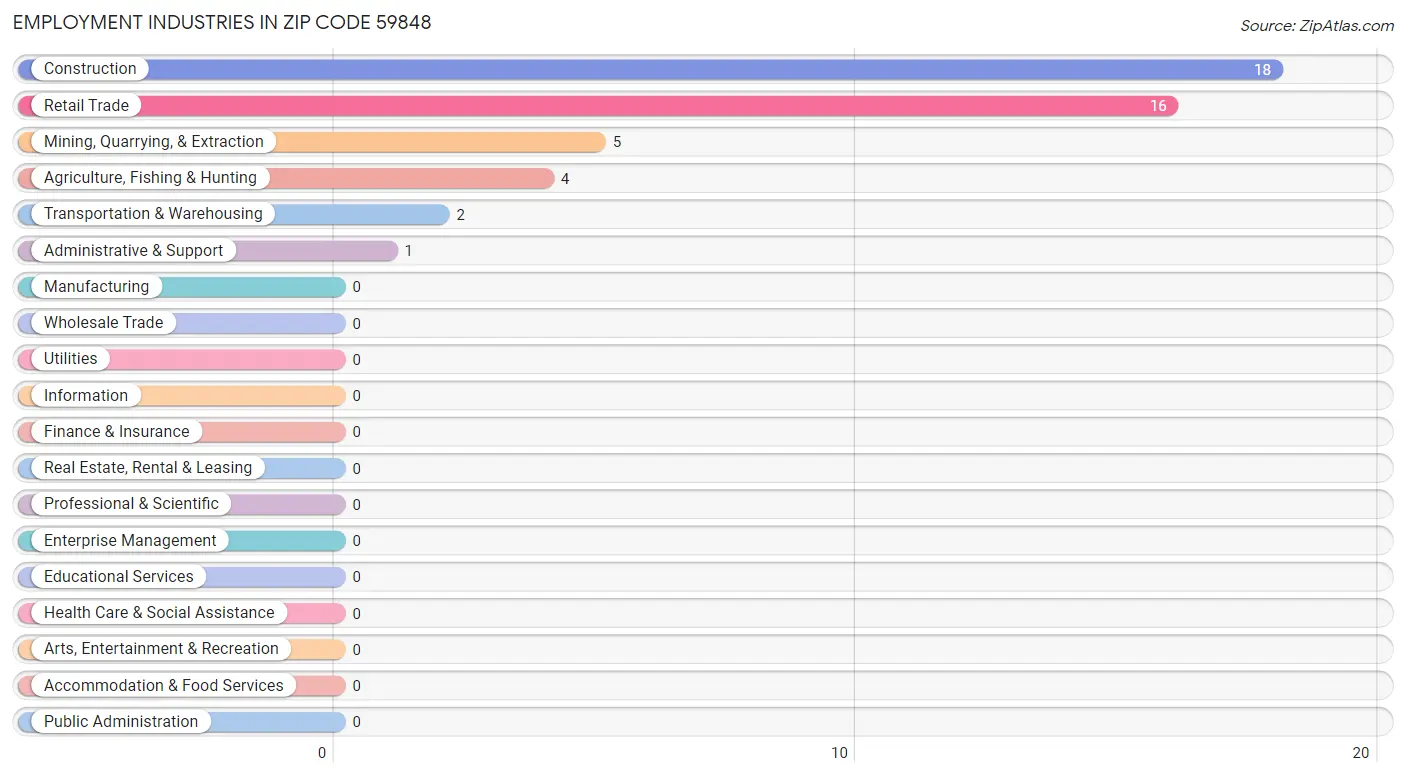This screenshot has width=1406, height=776.
Task: Select Health Care & Social Assistance label
Action: tap(159, 613)
